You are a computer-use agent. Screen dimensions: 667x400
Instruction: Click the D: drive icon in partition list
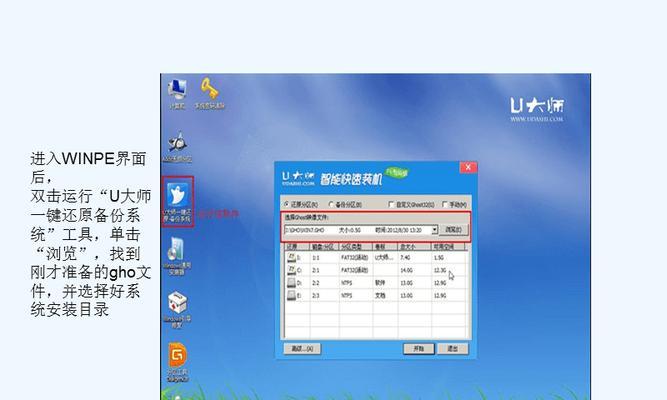tap(292, 283)
